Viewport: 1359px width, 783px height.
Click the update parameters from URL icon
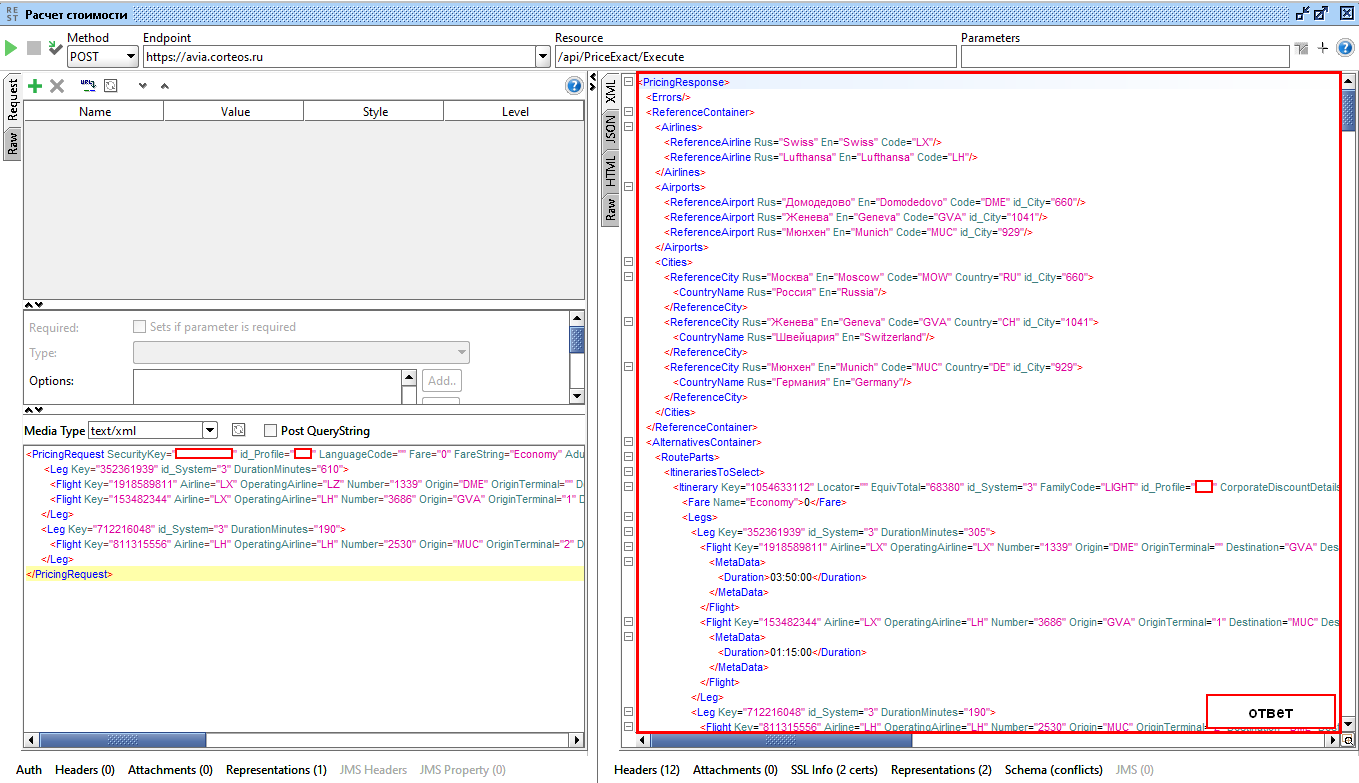pos(88,86)
